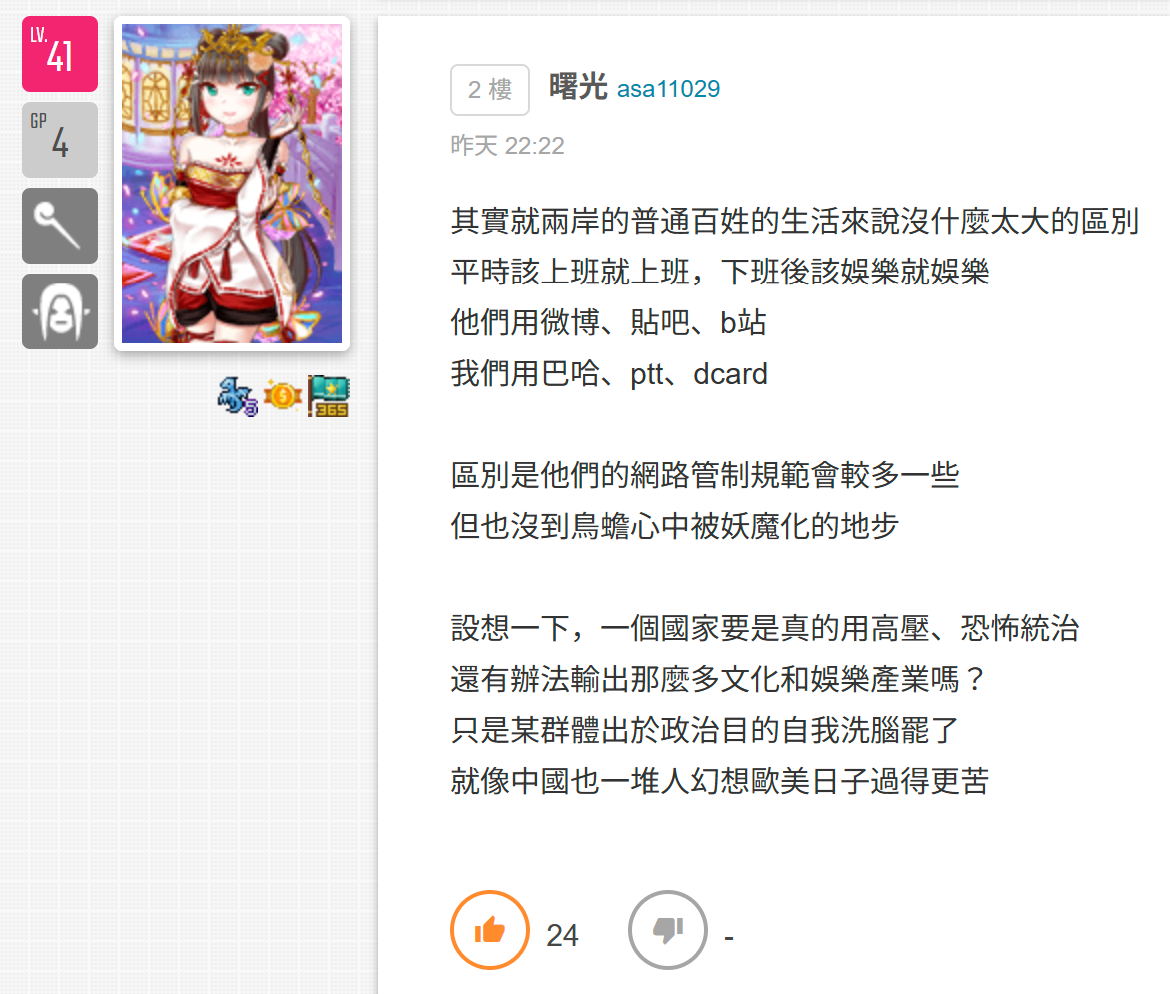
Task: Click the last line 就像中國也一堆人幻想歐美日子過得更苦
Action: (720, 781)
